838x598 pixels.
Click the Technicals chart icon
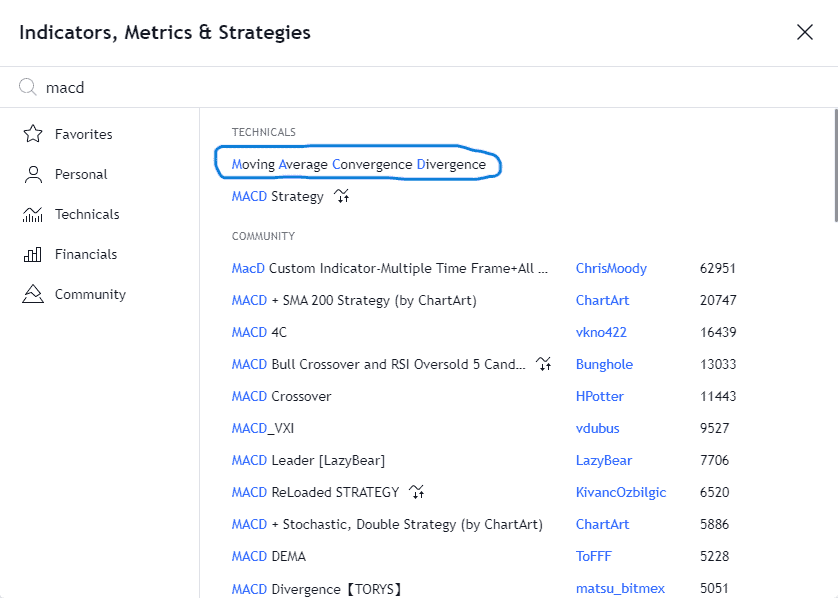pos(33,214)
